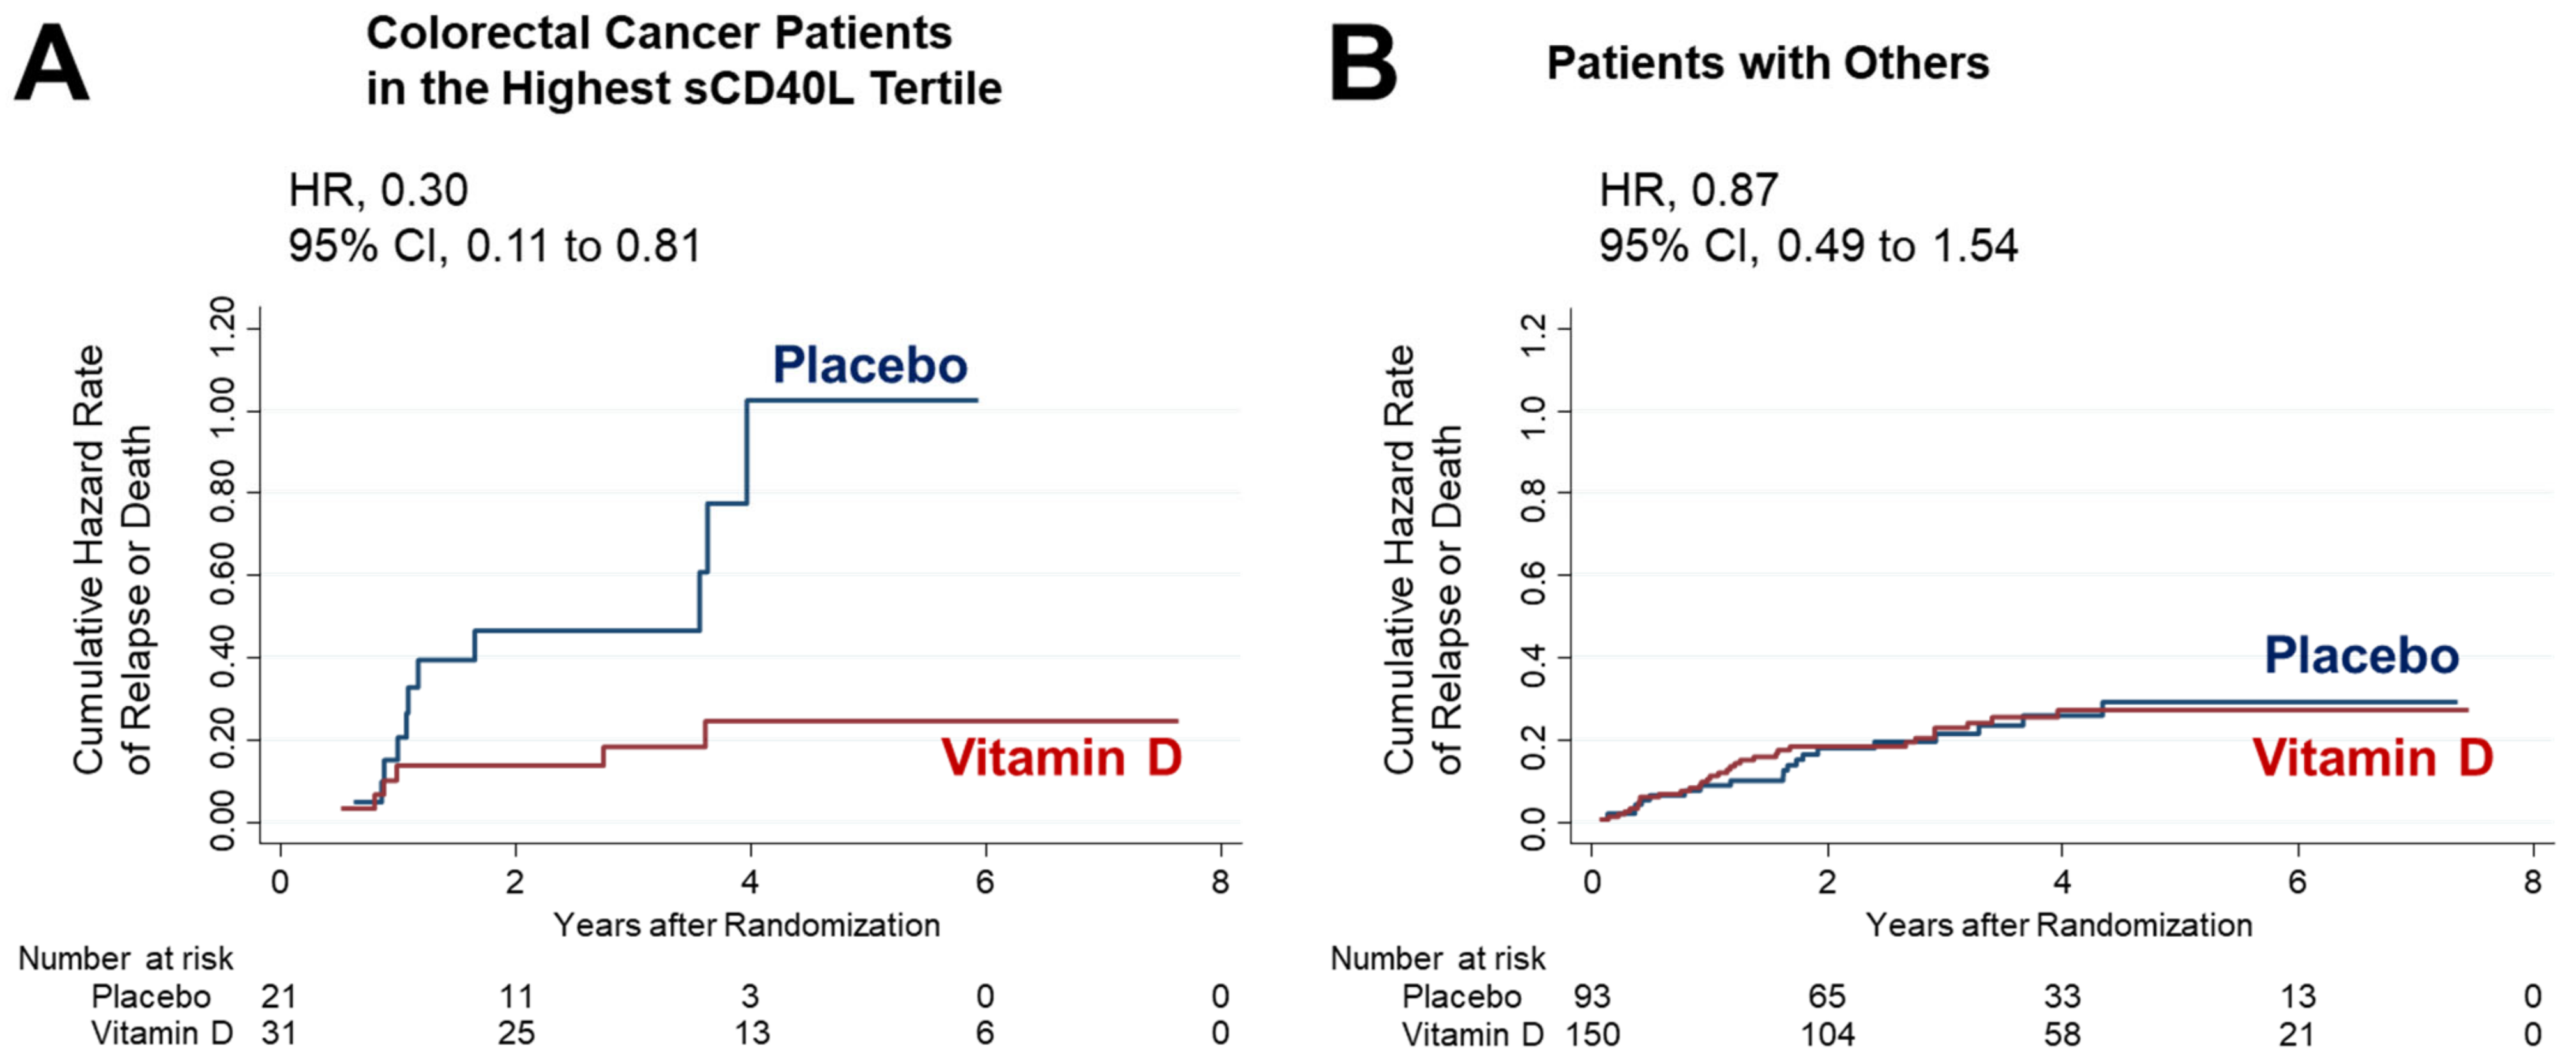Click the blue Placebo label in panel A
The width and height of the screenshot is (2576, 1055).
click(870, 365)
